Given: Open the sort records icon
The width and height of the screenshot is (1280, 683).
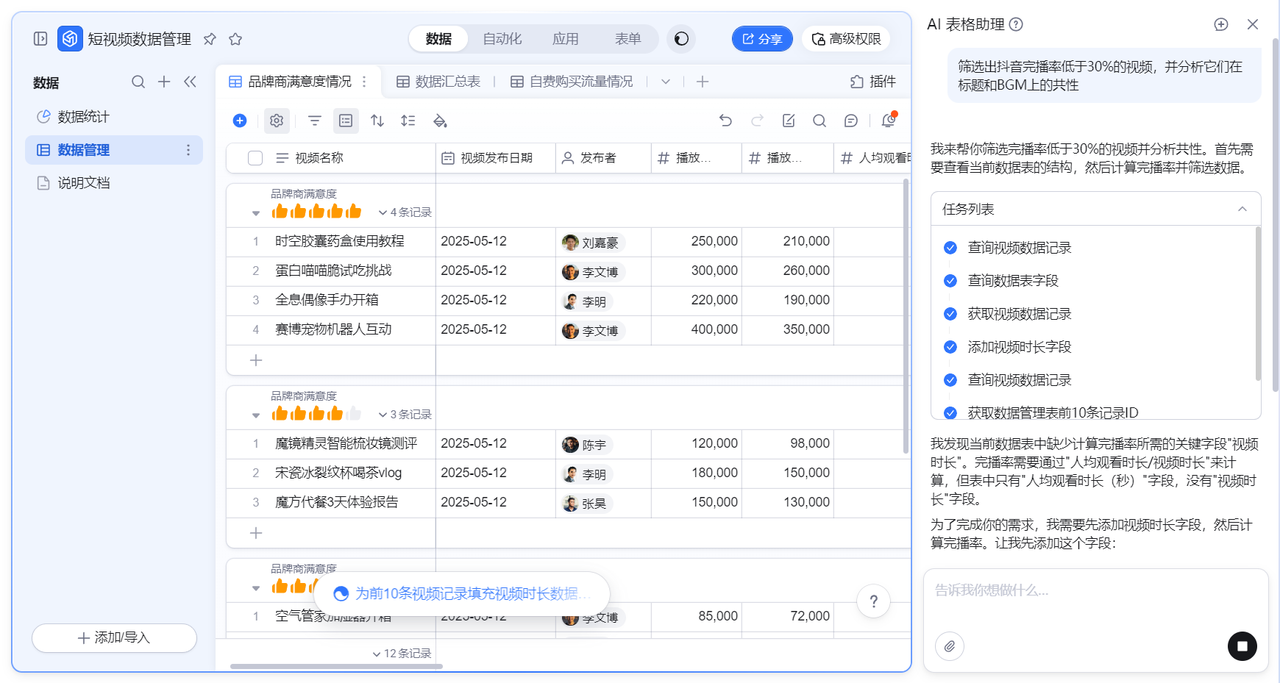Looking at the screenshot, I should pos(377,121).
